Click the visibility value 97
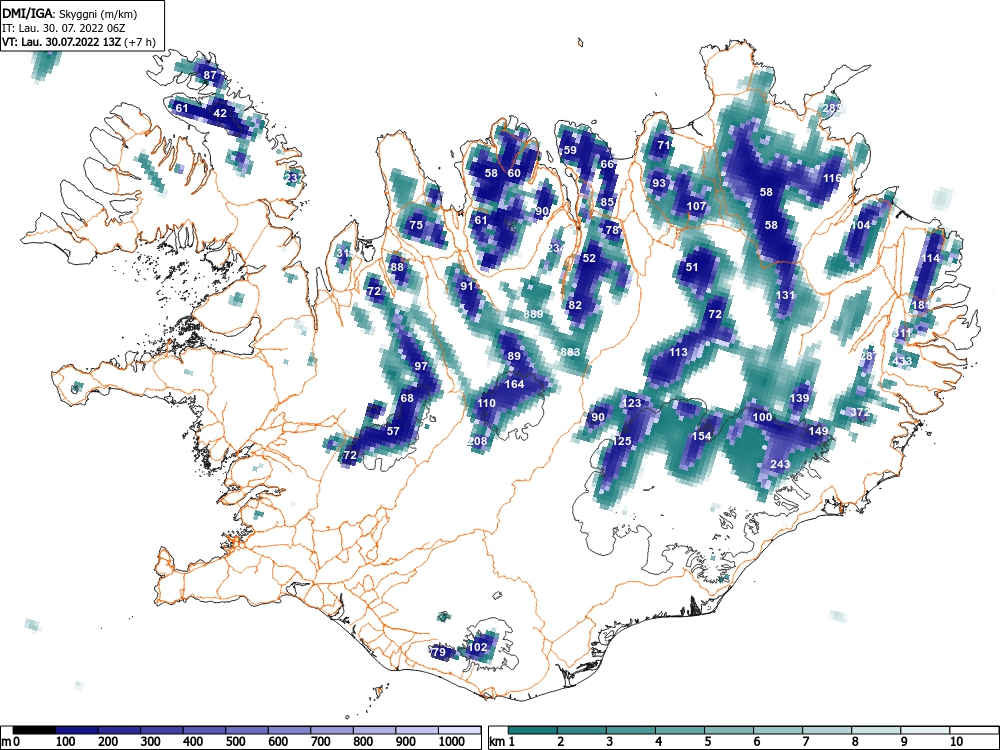Screen dimensions: 1000x750 421,366
